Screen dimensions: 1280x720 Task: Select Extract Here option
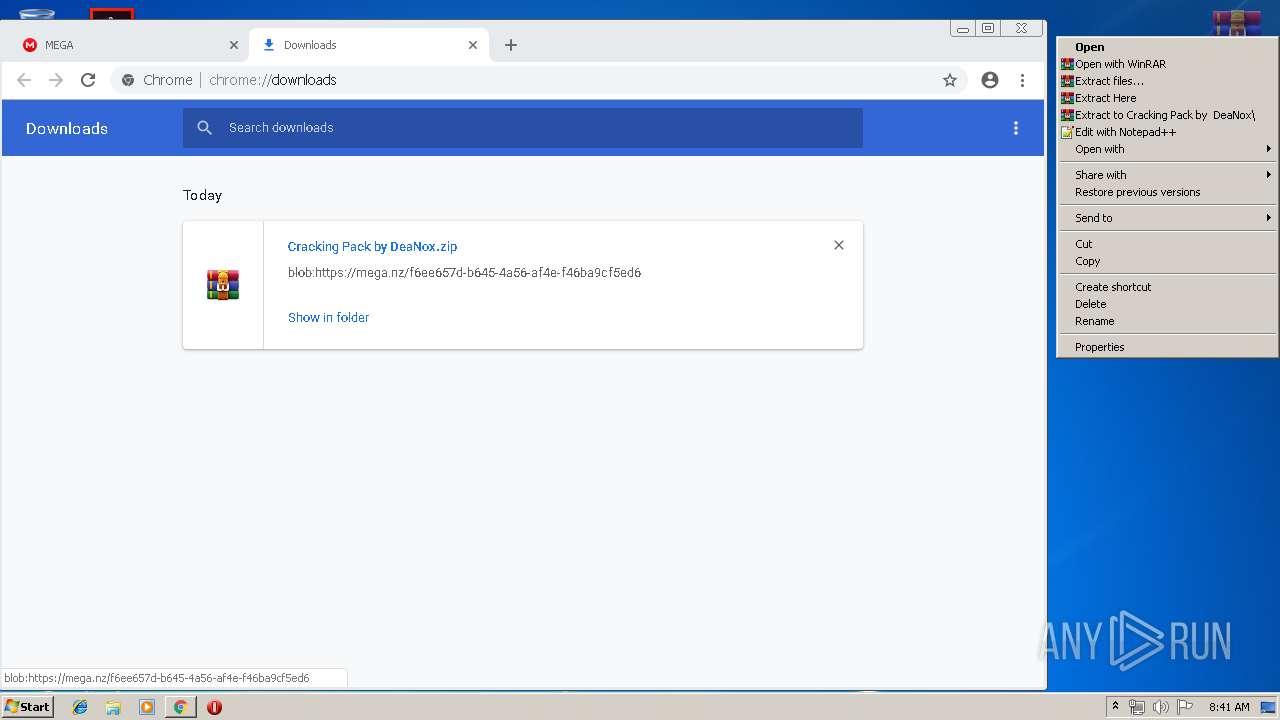1167,98
